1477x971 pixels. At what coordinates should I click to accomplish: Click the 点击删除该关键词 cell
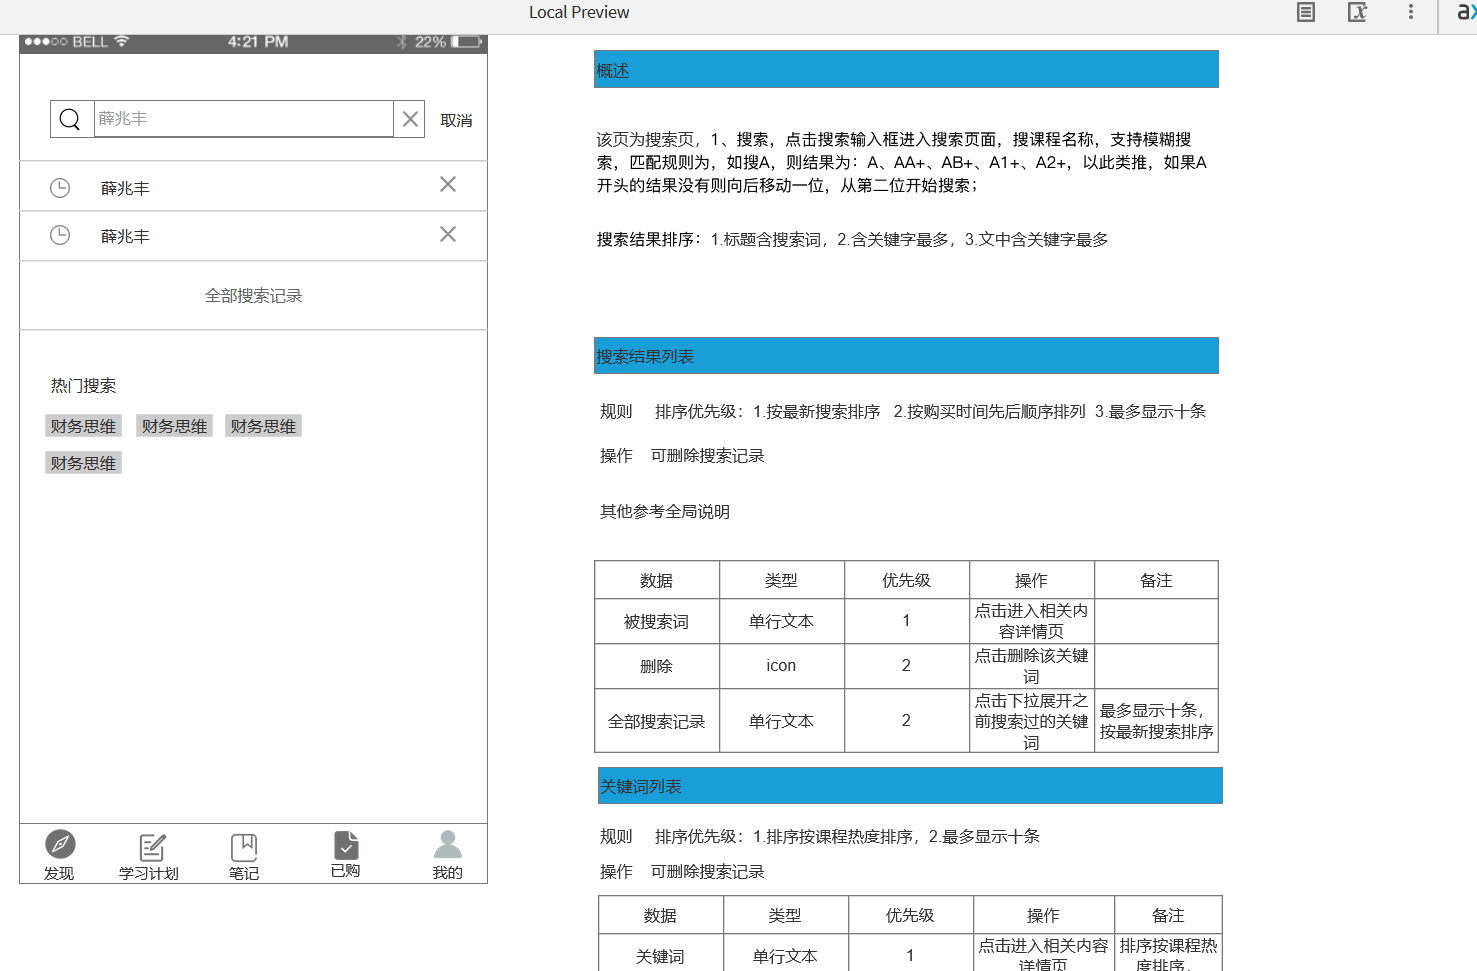click(x=1032, y=666)
